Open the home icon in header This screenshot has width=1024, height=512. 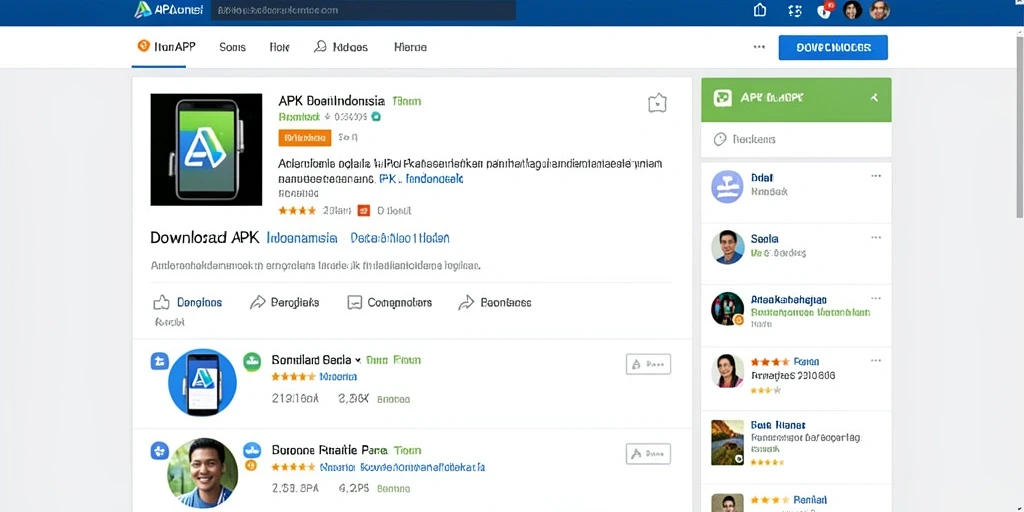760,10
